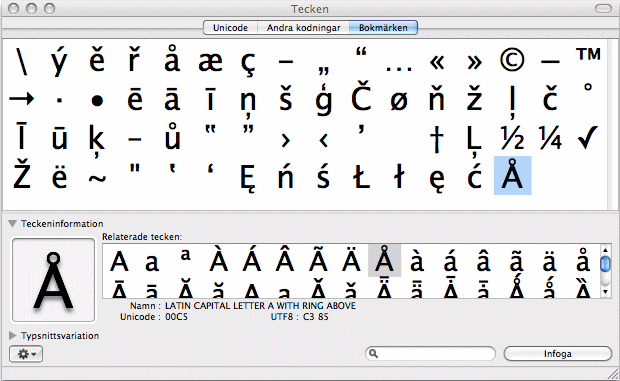620x381 pixels.
Task: Click the window resize grip corner
Action: [613, 374]
